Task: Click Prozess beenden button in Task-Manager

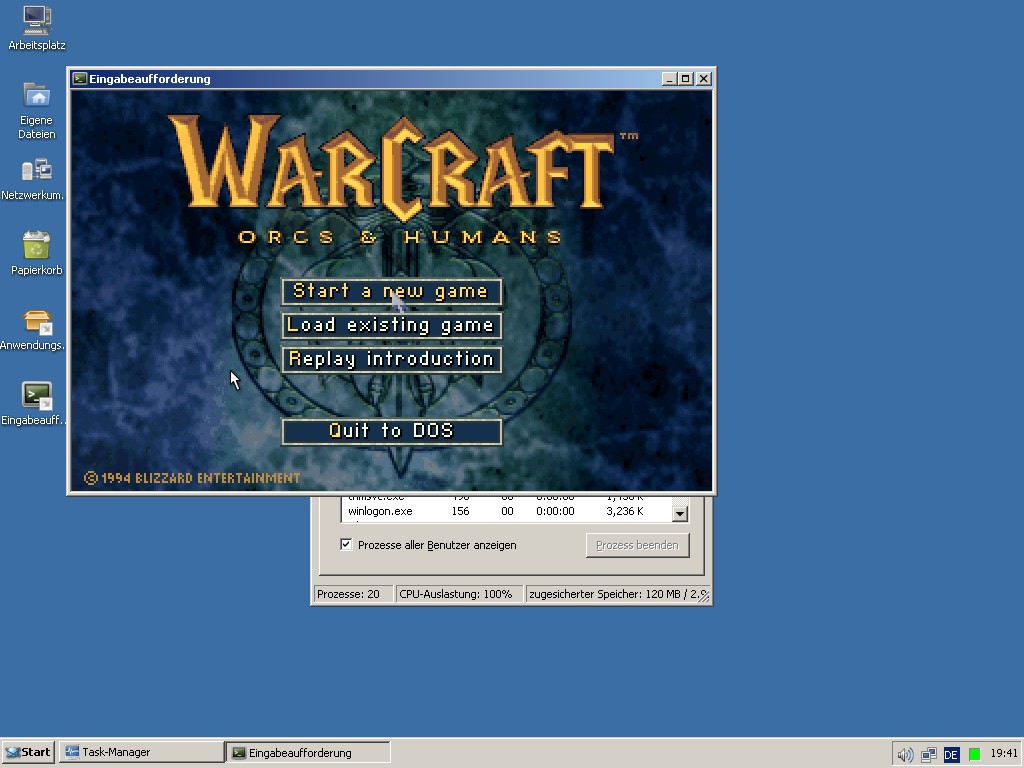Action: [x=637, y=545]
